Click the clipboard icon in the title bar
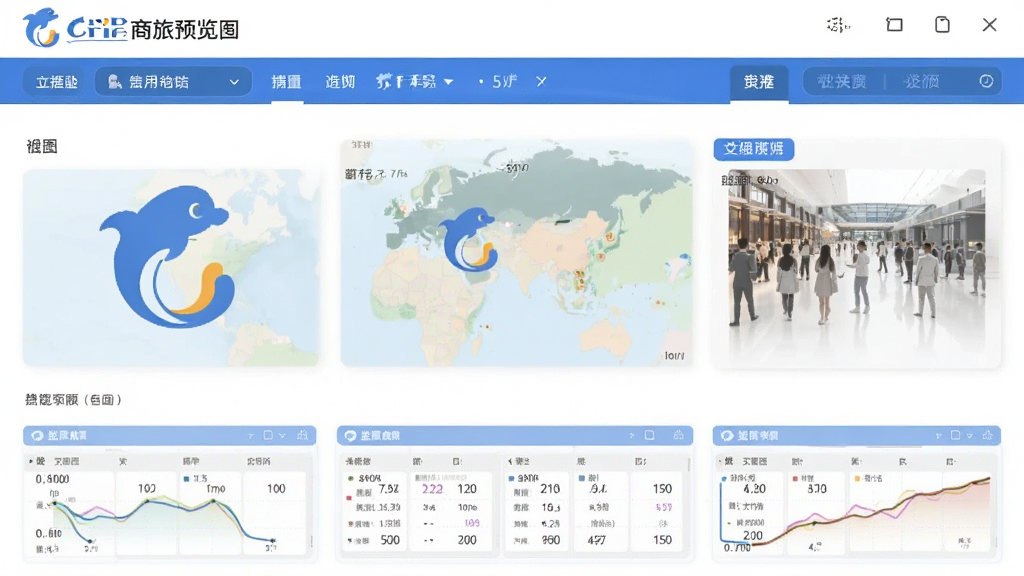Screen dimensions: 1024x576 942,25
